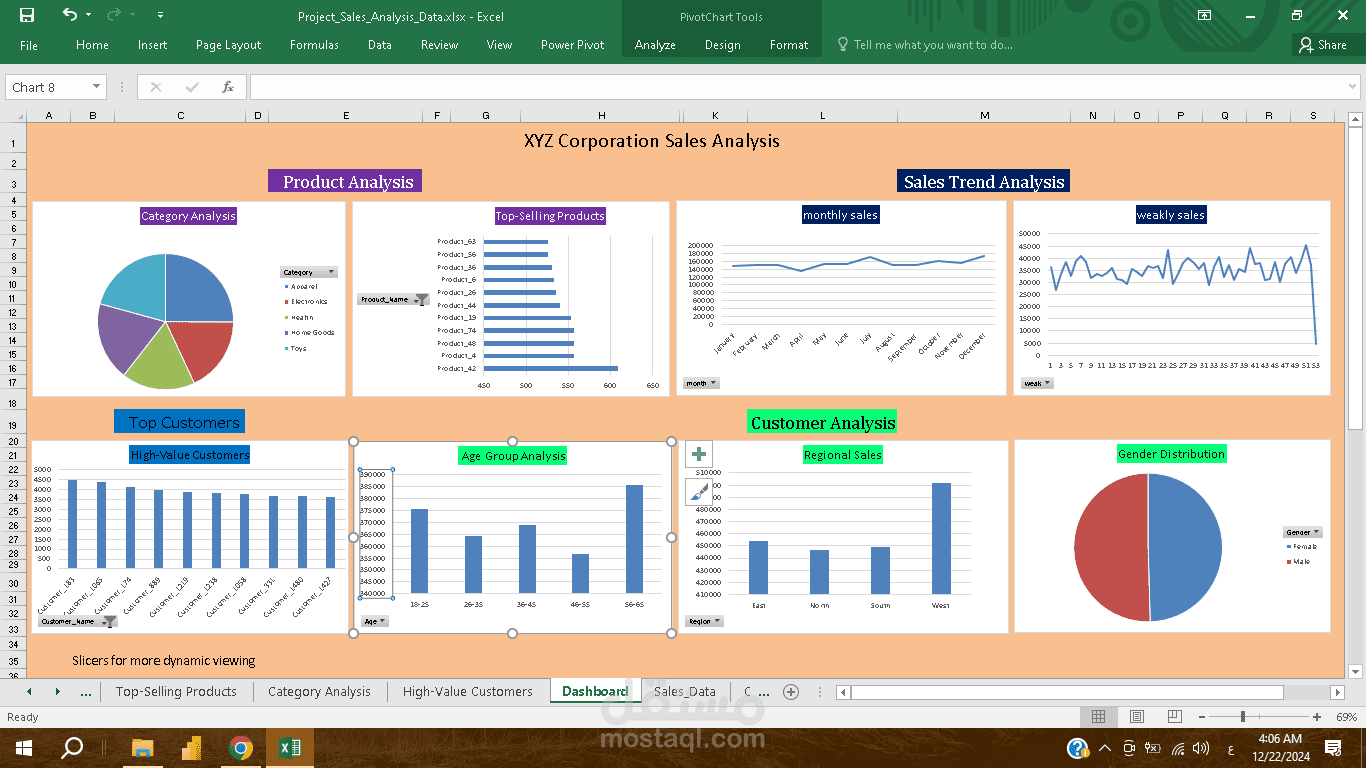The height and width of the screenshot is (768, 1366).
Task: Click inside the formula bar input
Action: 795,87
